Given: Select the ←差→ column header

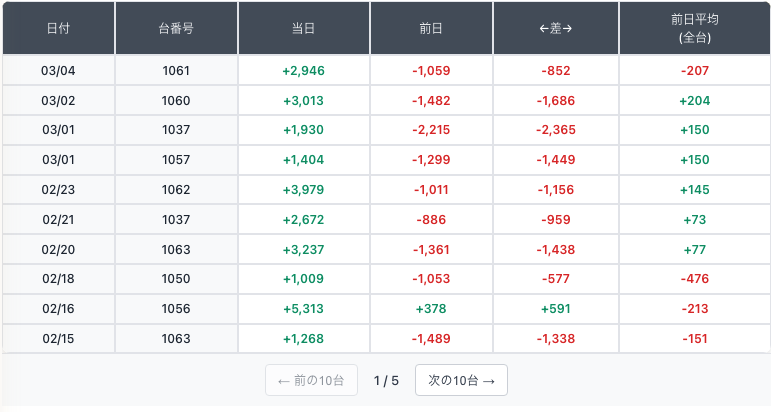Looking at the screenshot, I should tap(556, 29).
